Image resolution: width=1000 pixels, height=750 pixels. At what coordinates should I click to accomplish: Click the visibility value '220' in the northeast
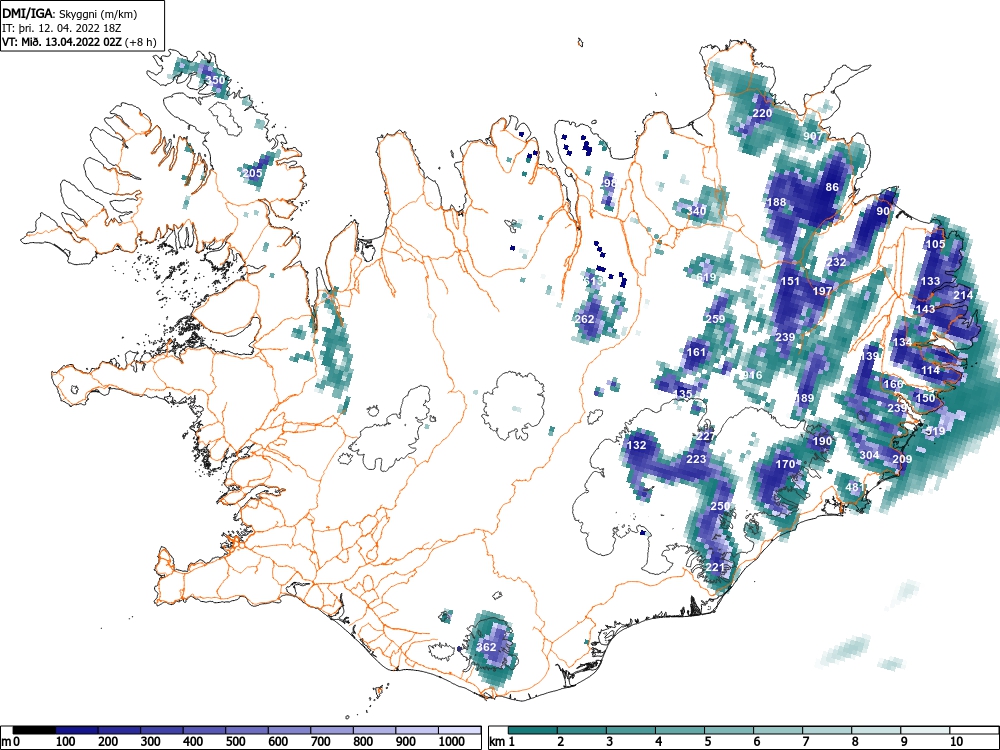(x=762, y=114)
